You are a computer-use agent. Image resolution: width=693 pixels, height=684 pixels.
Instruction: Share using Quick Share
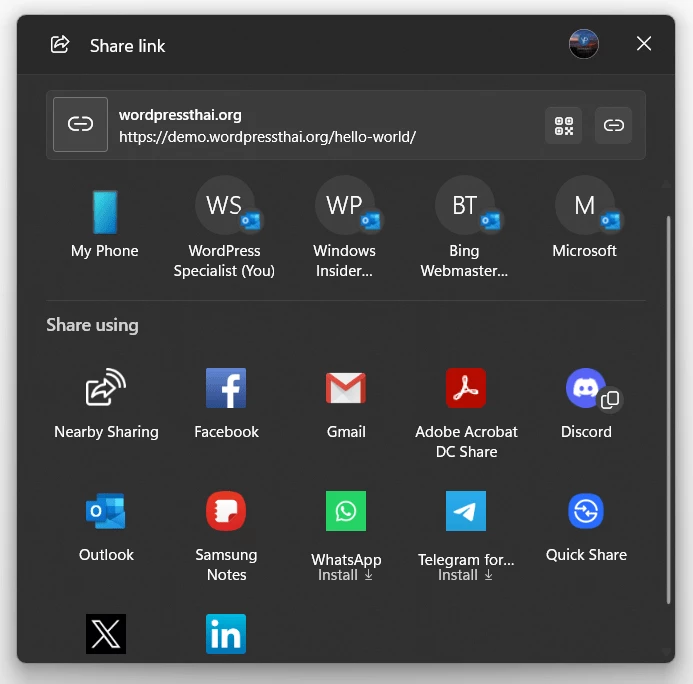tap(586, 527)
